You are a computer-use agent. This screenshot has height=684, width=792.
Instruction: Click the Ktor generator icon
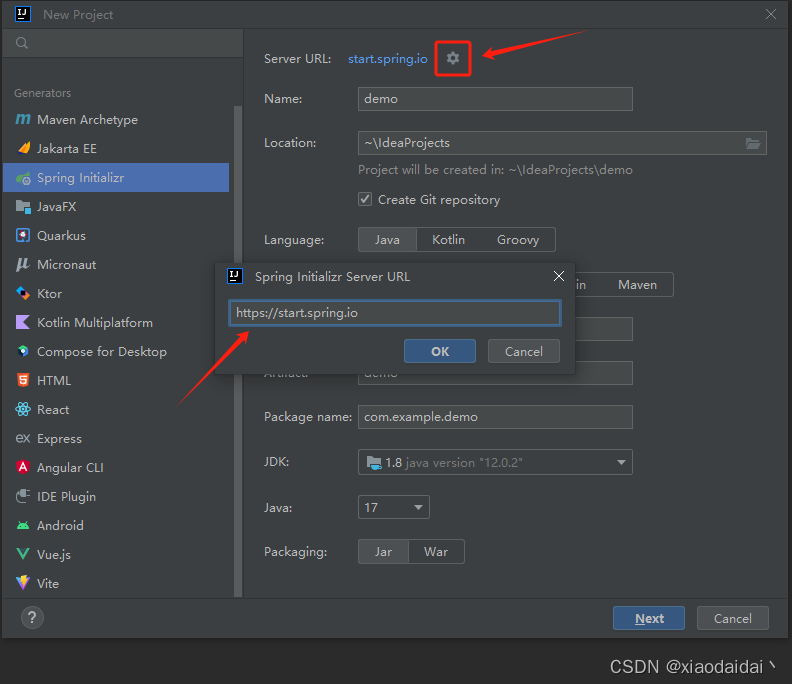pos(23,293)
